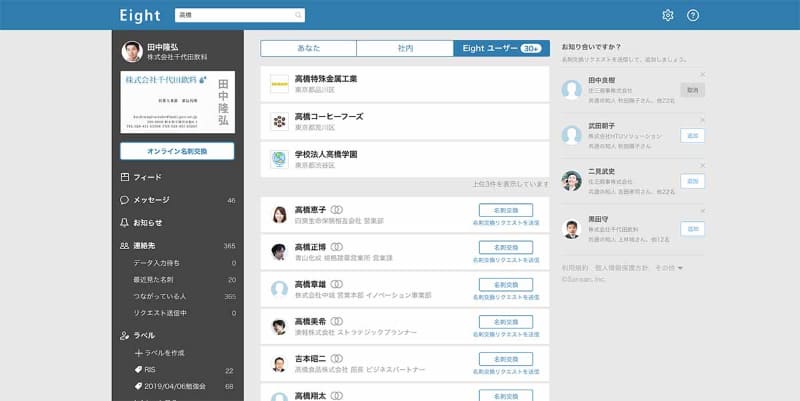Click the メッセージ speech bubble icon
Screen dimensions: 800x401
(x=124, y=200)
